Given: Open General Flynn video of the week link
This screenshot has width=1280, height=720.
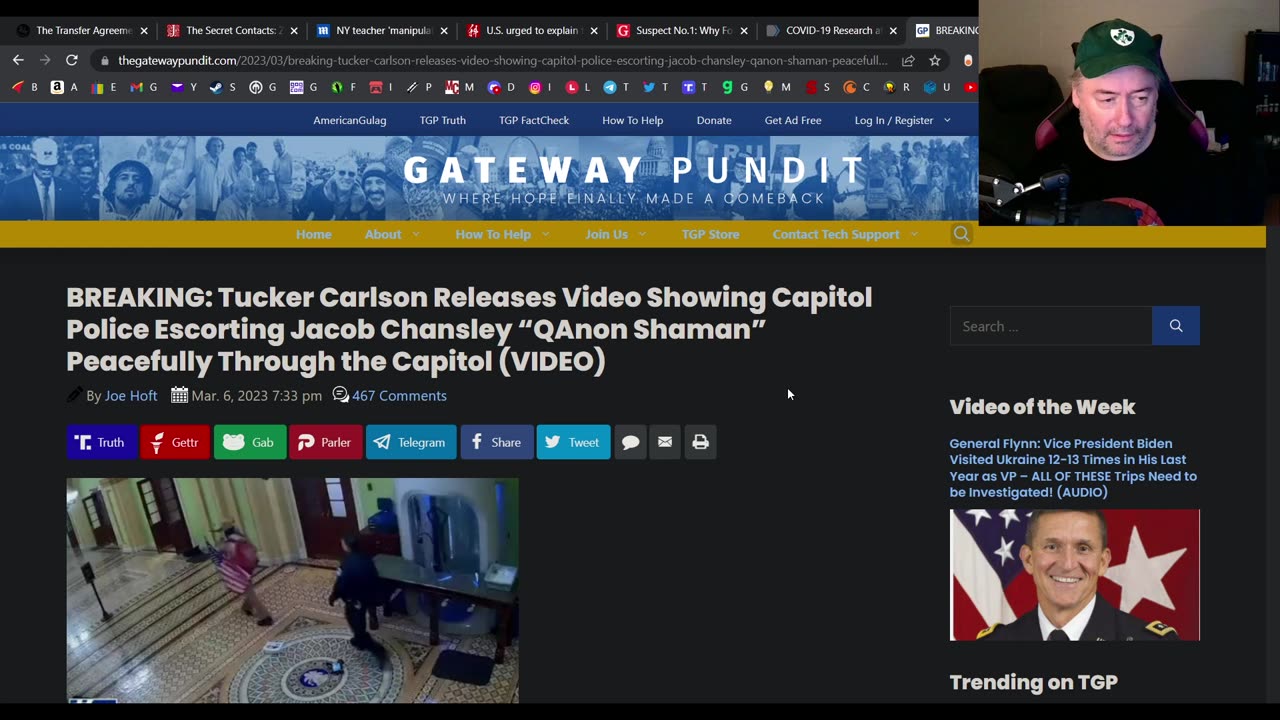Looking at the screenshot, I should pos(1073,468).
